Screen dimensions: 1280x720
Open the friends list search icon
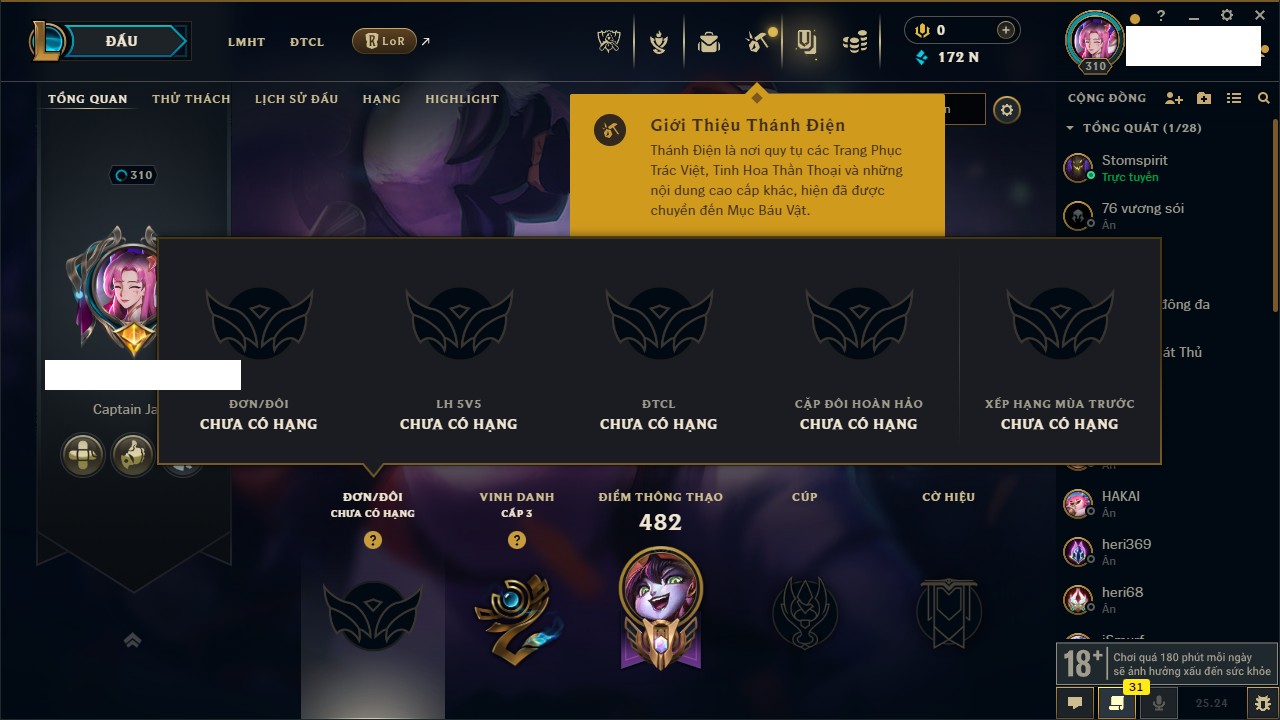point(1264,98)
